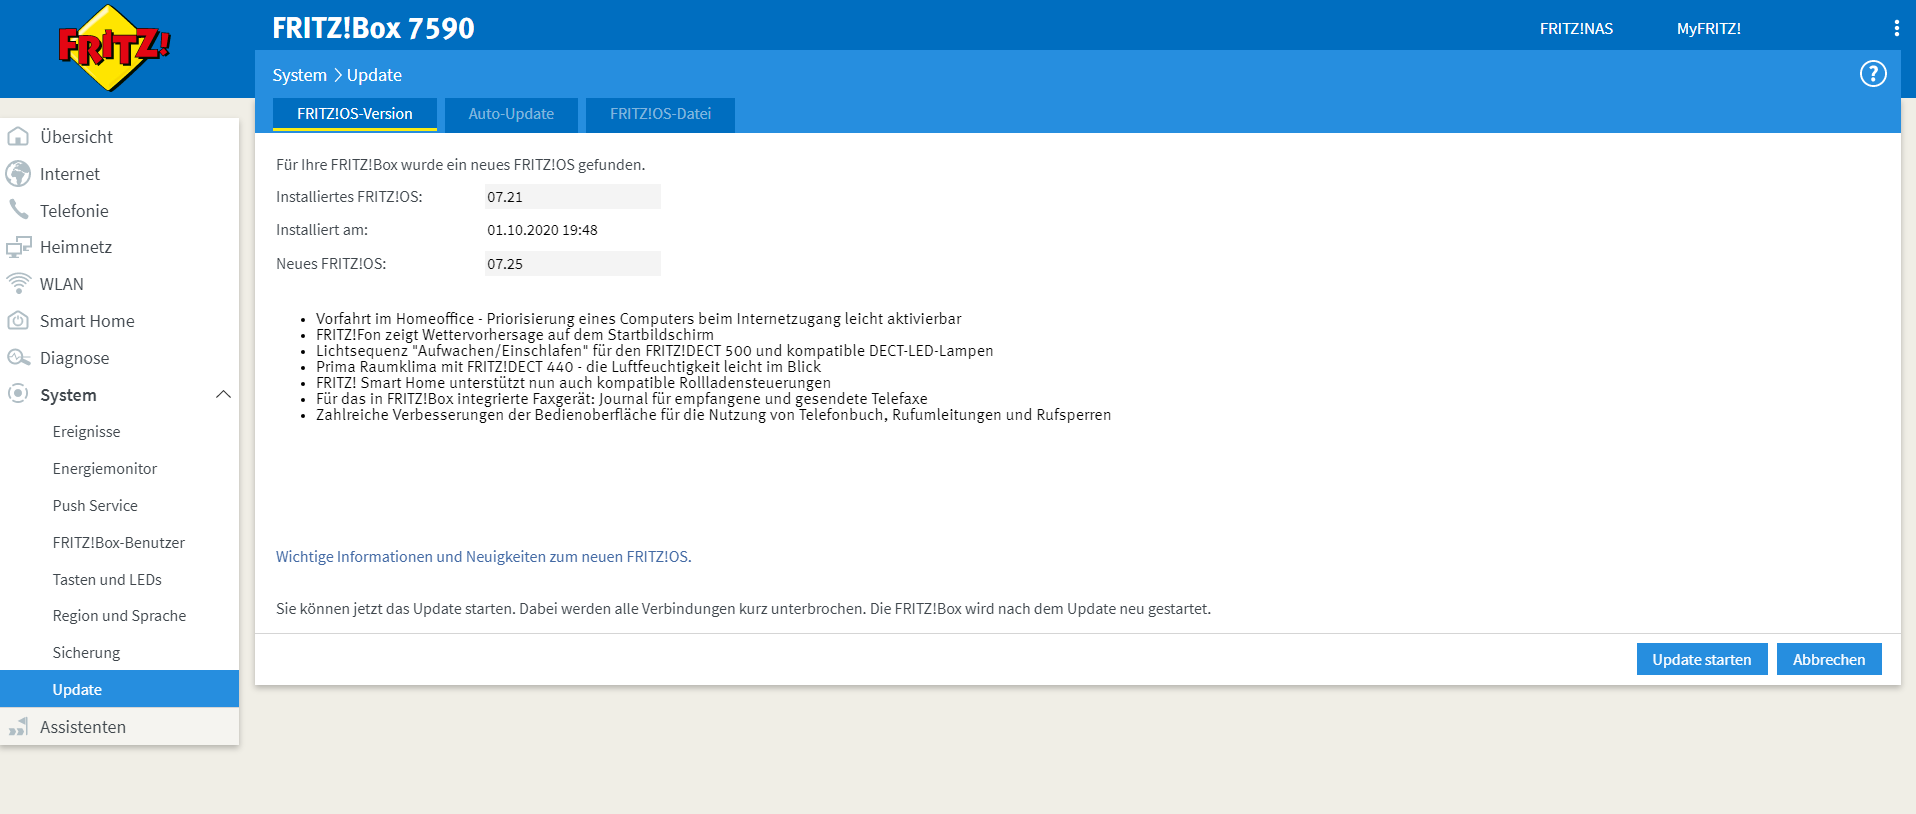Image resolution: width=1916 pixels, height=814 pixels.
Task: Open the Wichtige Informationen und Neuigkeiten link
Action: click(484, 557)
